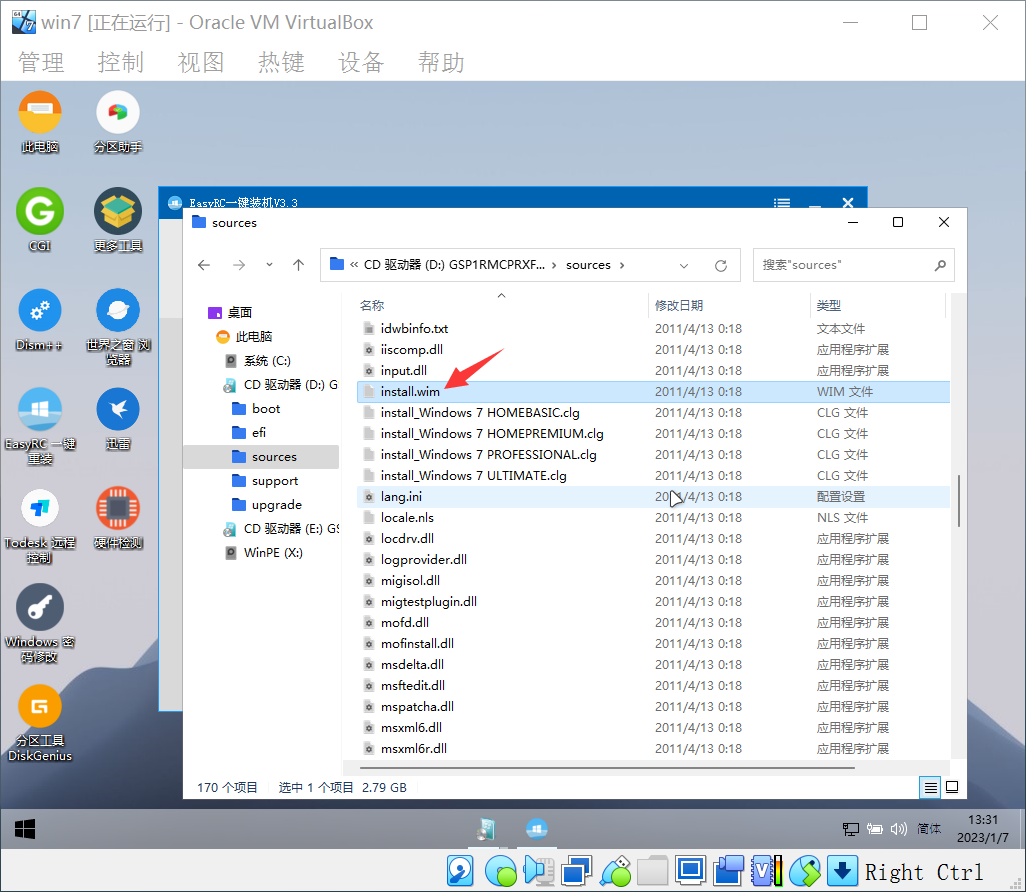Select 桌面 in navigation tree
Viewport: 1026px width, 892px height.
click(x=239, y=312)
